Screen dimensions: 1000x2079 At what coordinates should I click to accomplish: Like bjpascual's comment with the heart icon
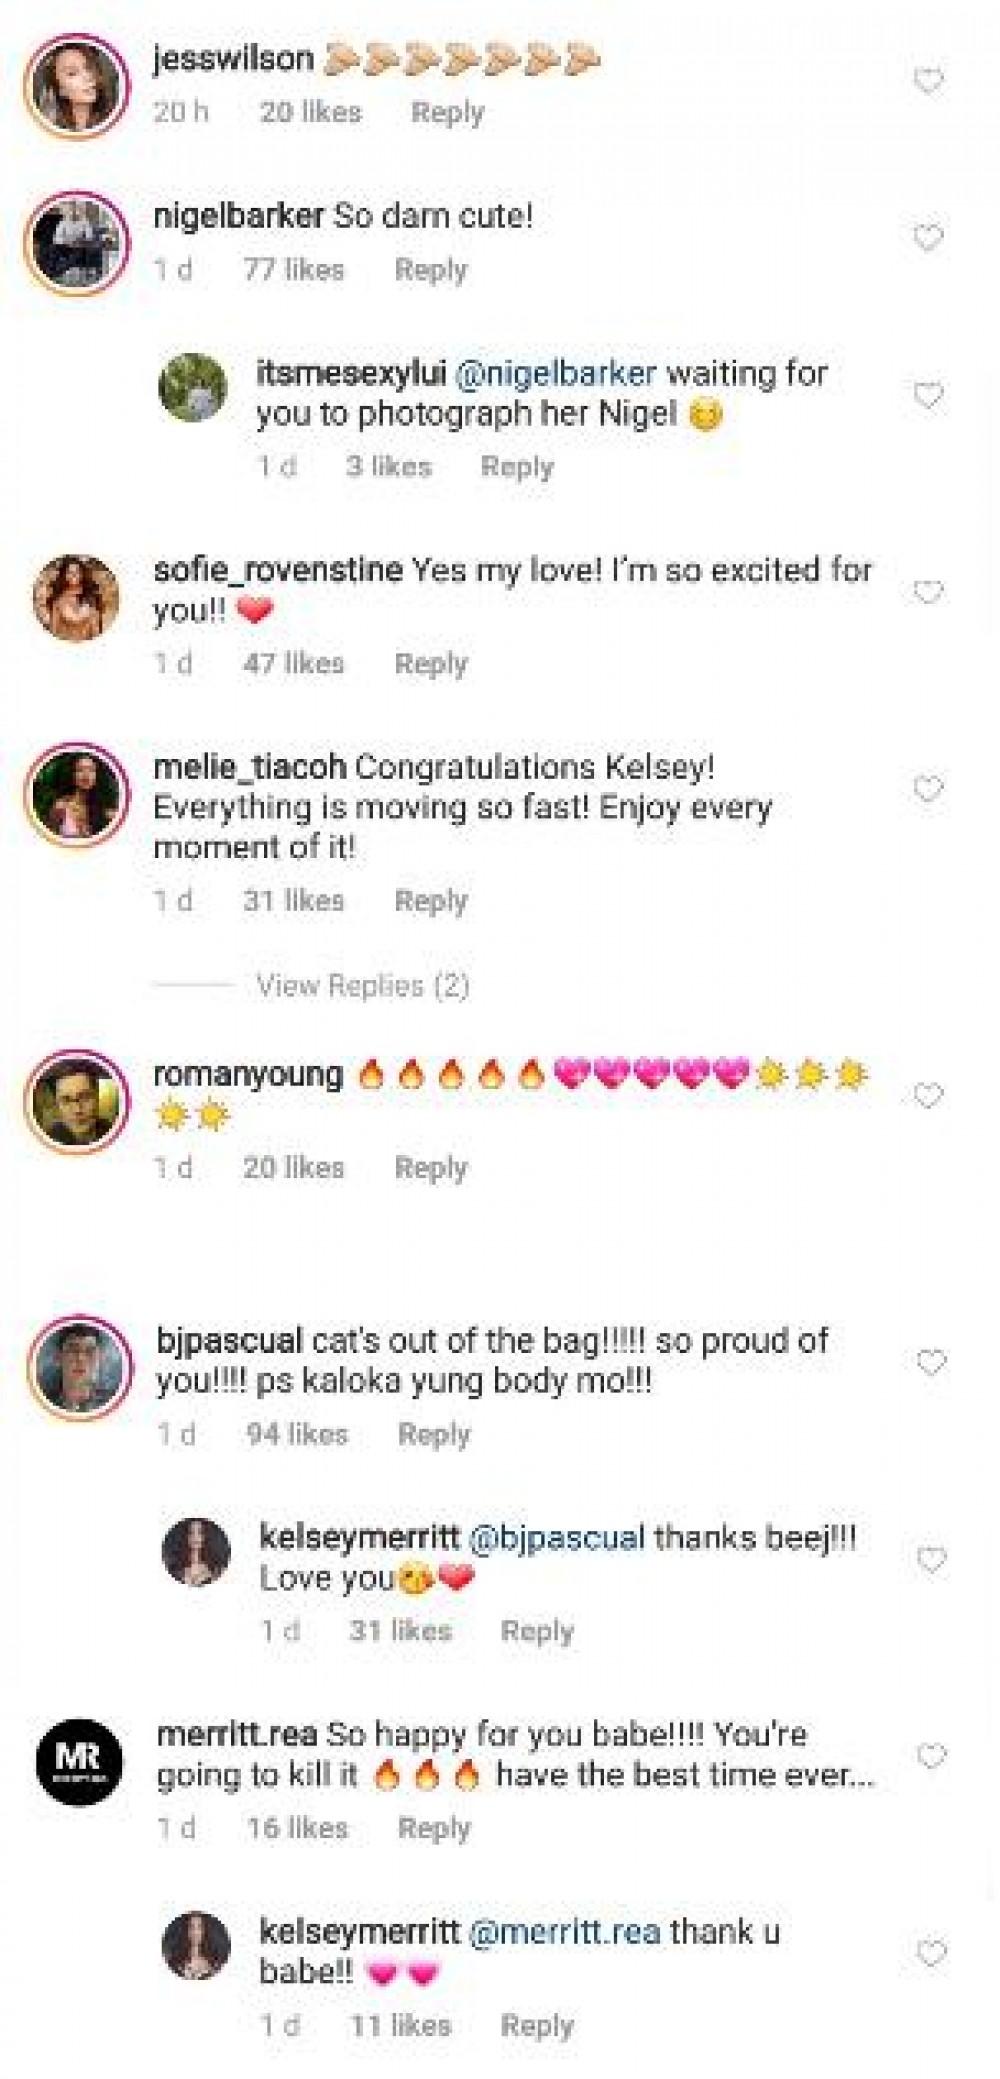point(931,1362)
